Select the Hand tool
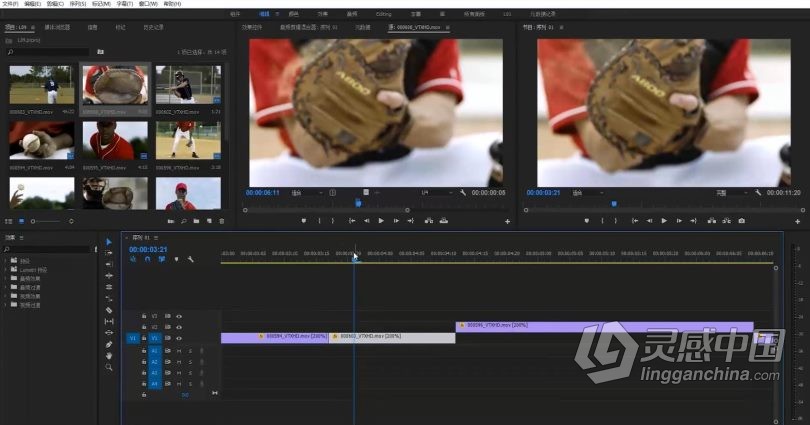Viewport: 810px width, 425px height. 108,356
